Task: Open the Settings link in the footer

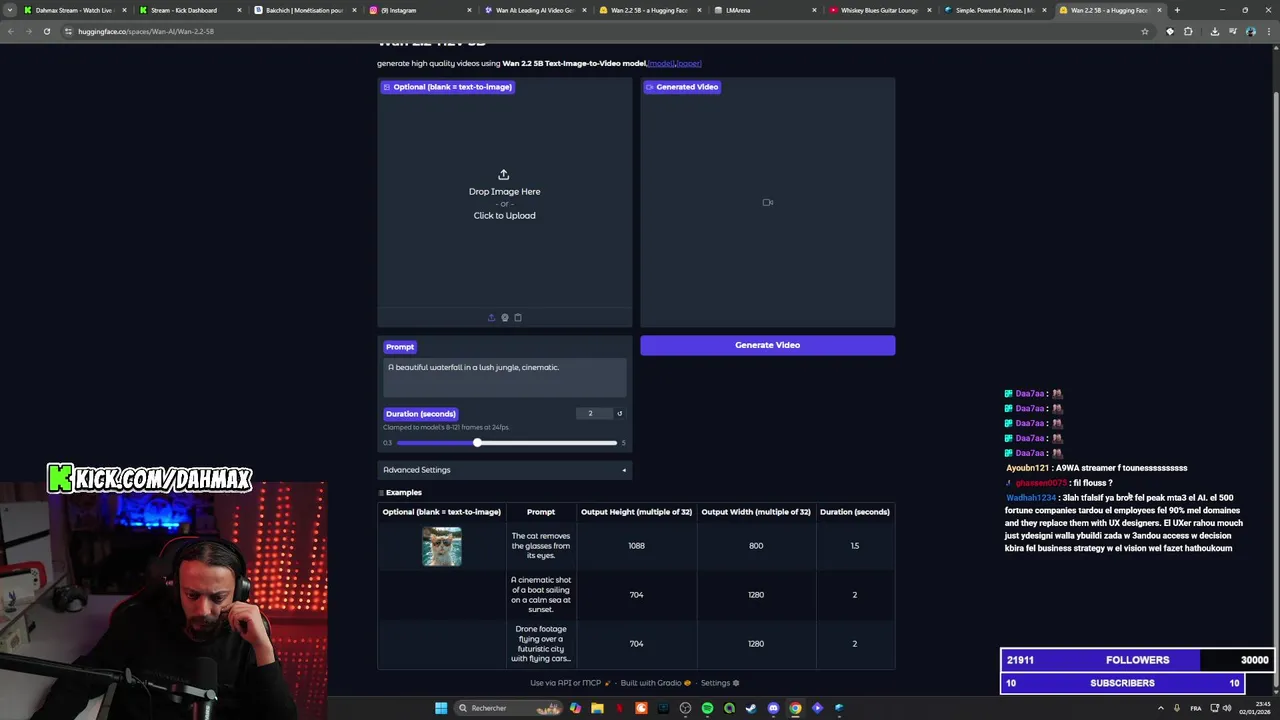Action: [720, 683]
